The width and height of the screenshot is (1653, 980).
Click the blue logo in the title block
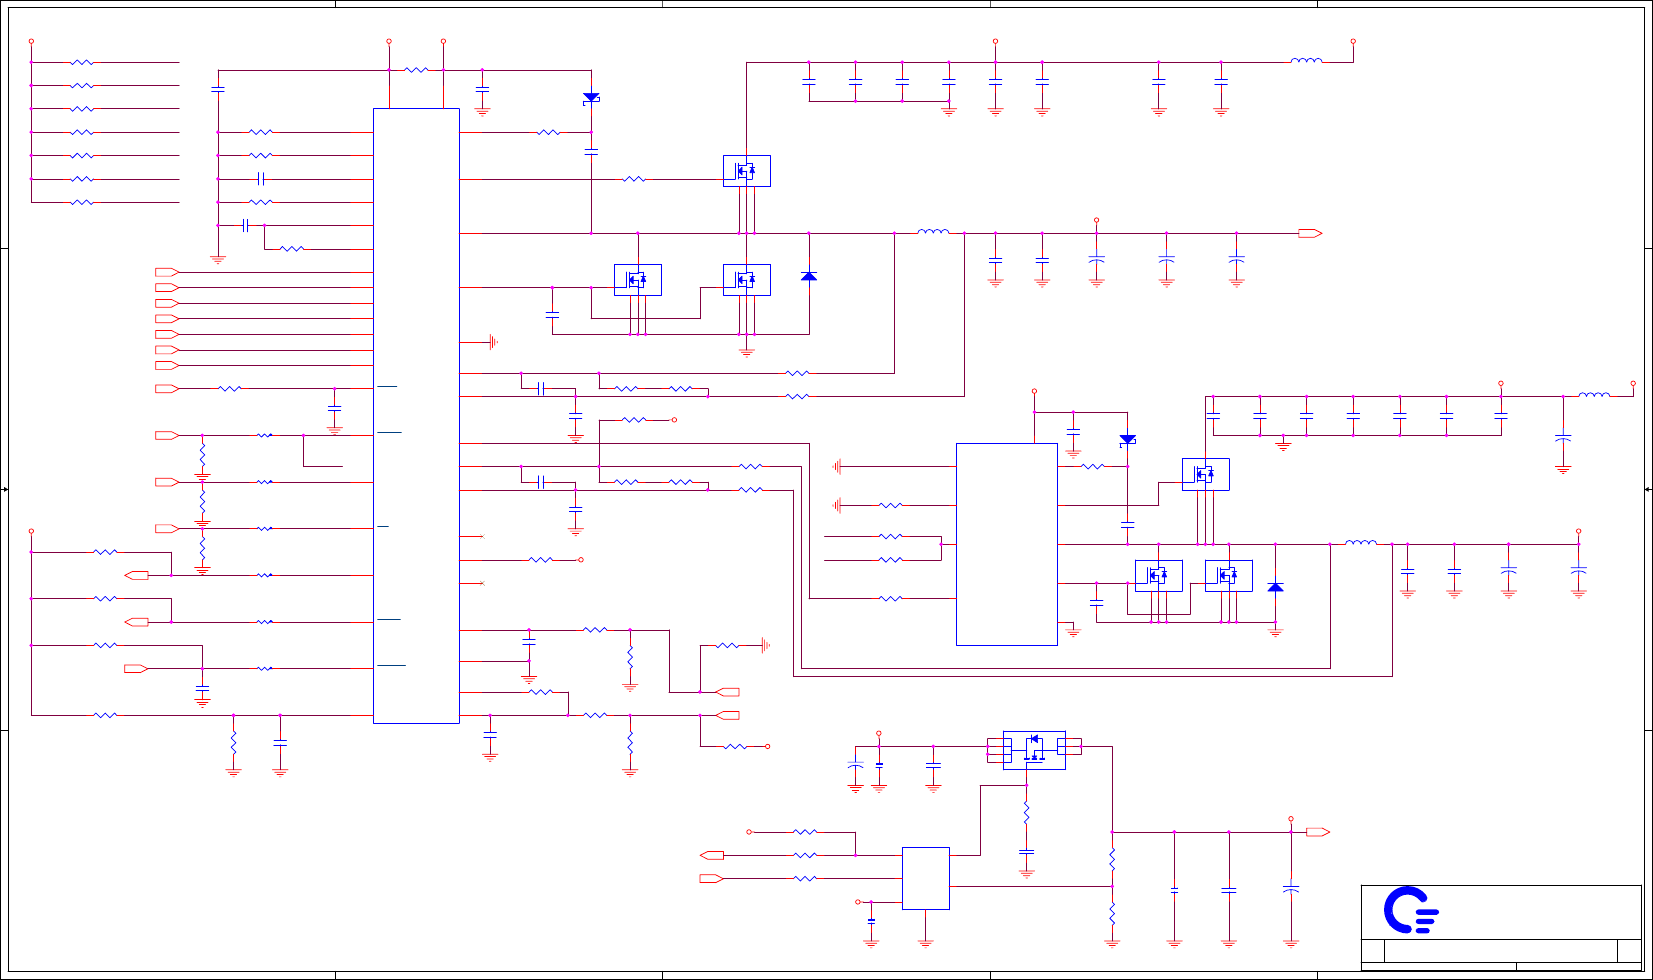point(1411,910)
